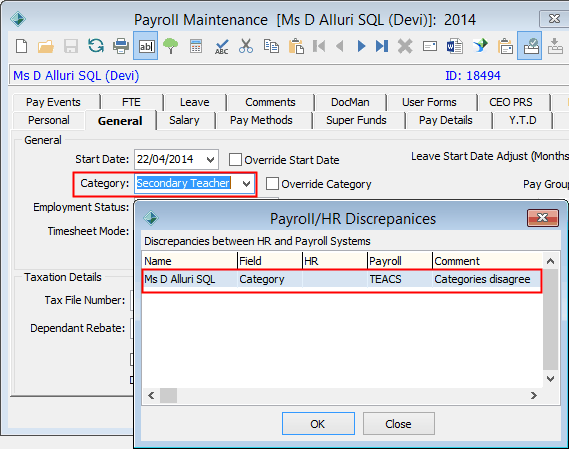Click OK in the Discrepancies dialog

pos(318,424)
